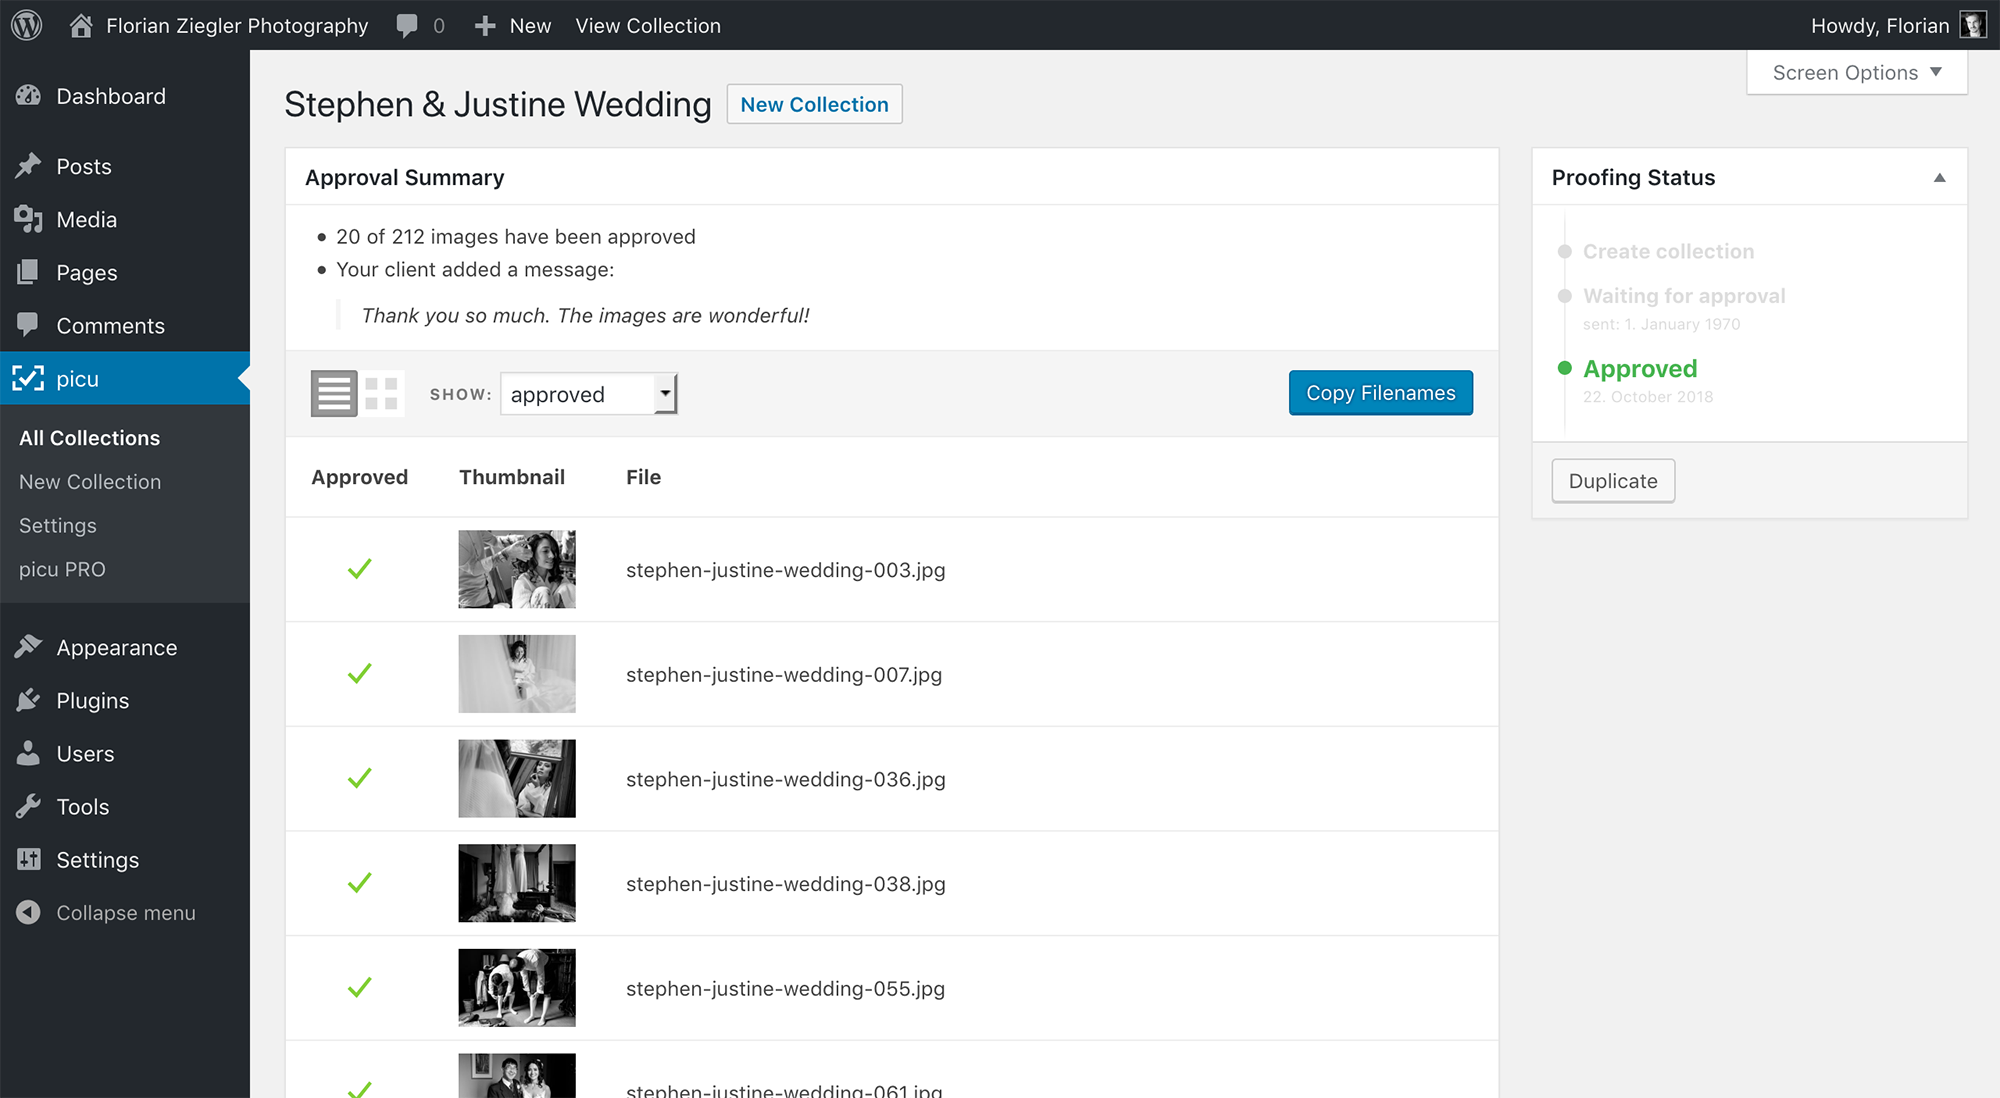Open the site home icon

[x=81, y=25]
